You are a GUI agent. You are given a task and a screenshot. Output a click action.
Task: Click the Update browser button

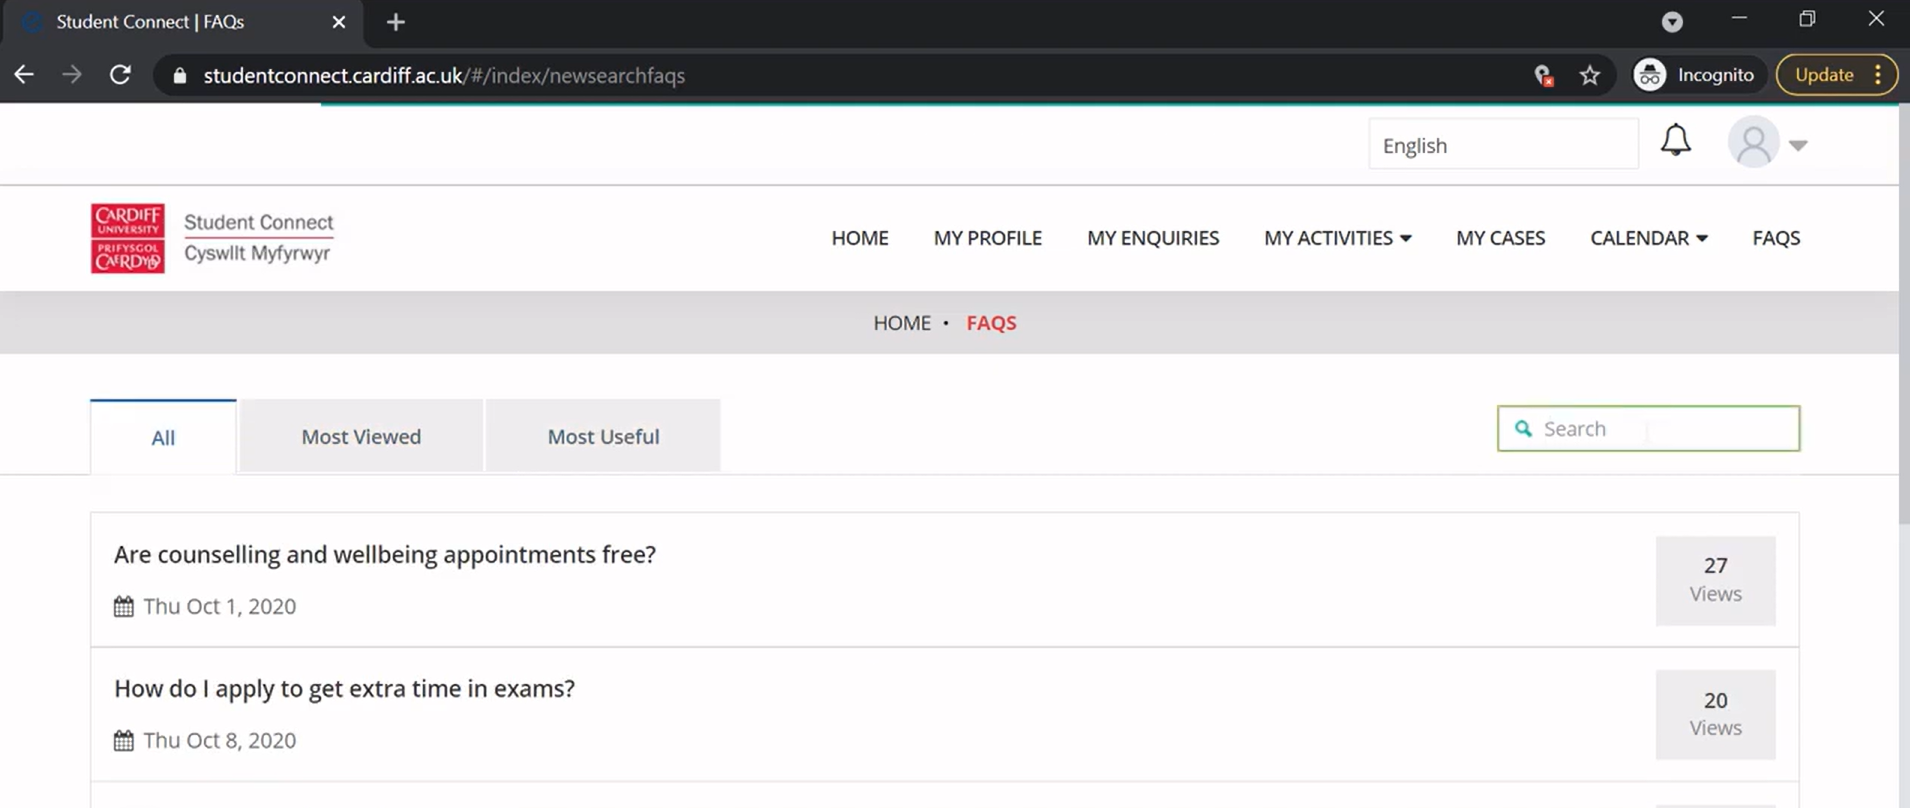click(x=1824, y=75)
